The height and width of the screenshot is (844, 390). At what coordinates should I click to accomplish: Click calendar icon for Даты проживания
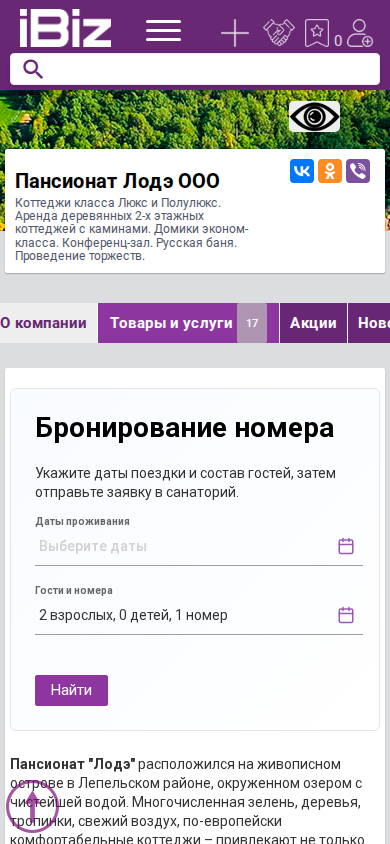(x=346, y=546)
